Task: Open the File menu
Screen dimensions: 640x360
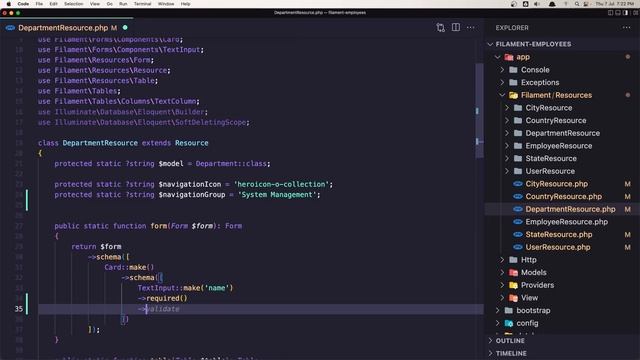Action: point(39,4)
